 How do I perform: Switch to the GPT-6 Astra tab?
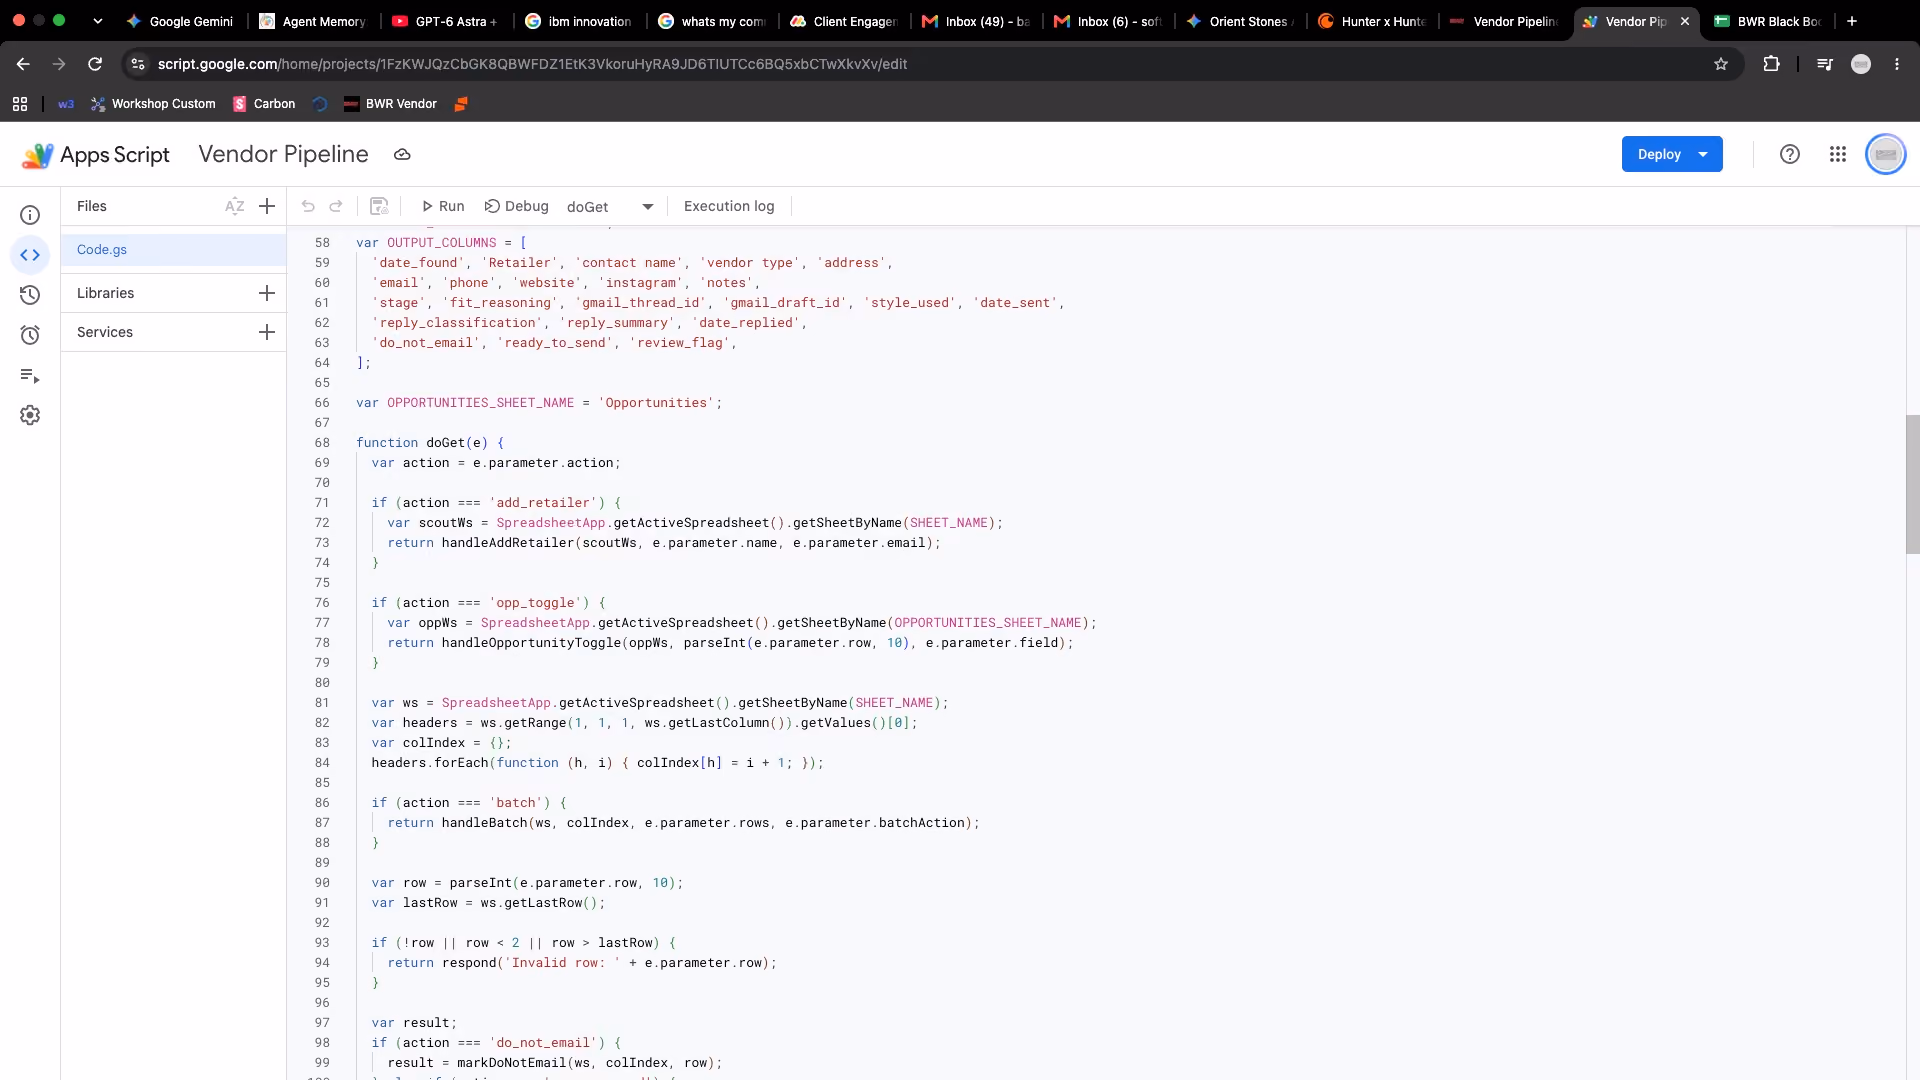pos(446,21)
